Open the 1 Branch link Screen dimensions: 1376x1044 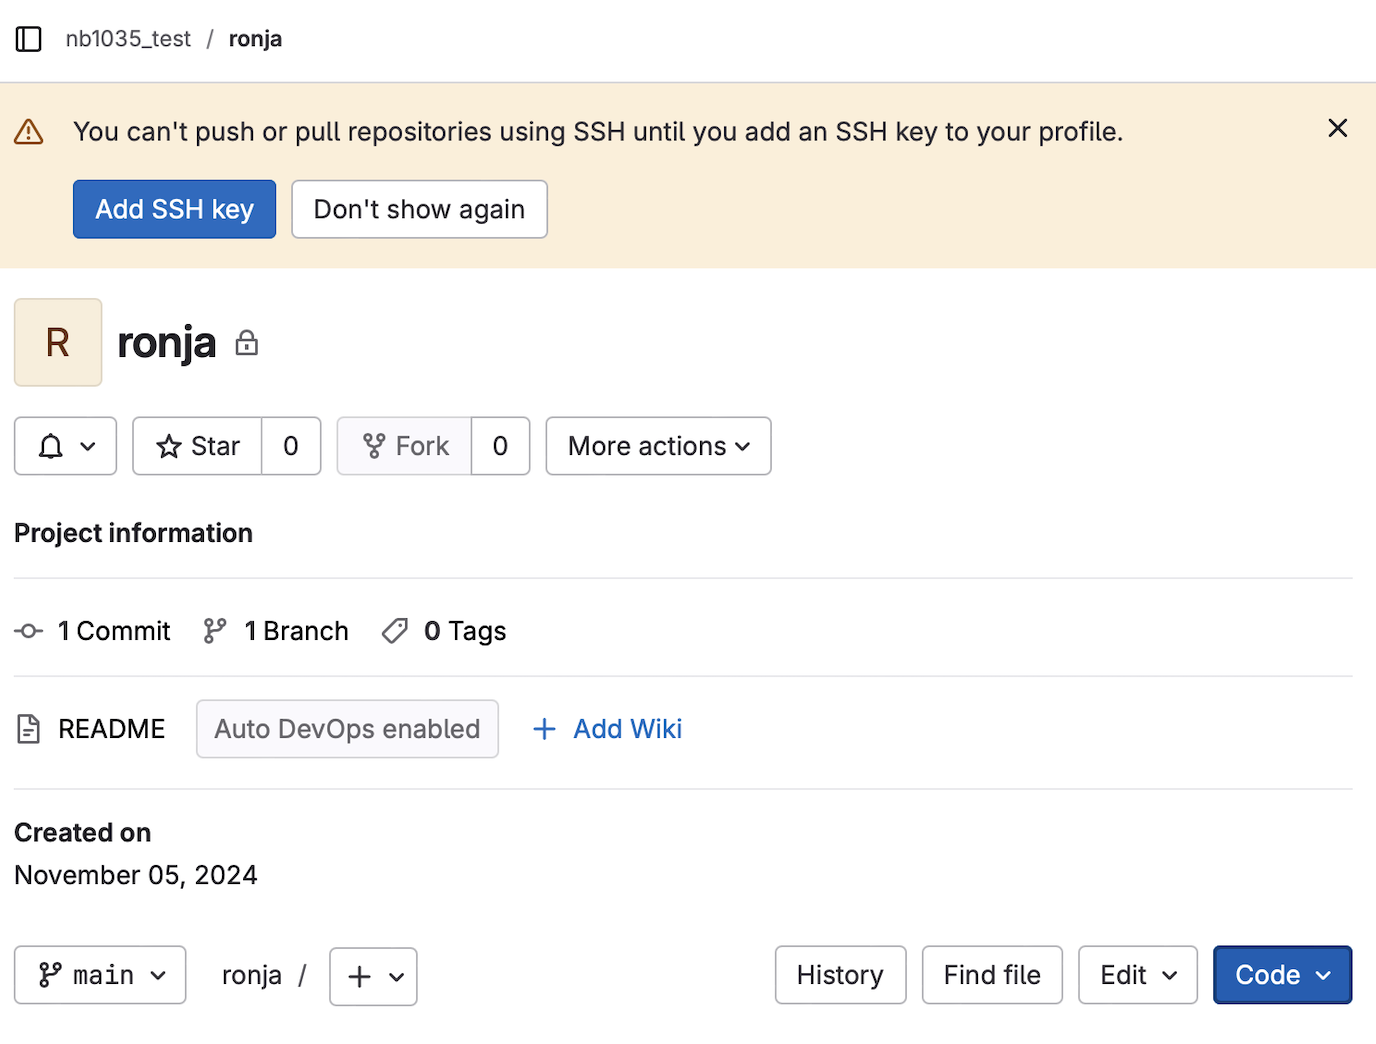295,631
